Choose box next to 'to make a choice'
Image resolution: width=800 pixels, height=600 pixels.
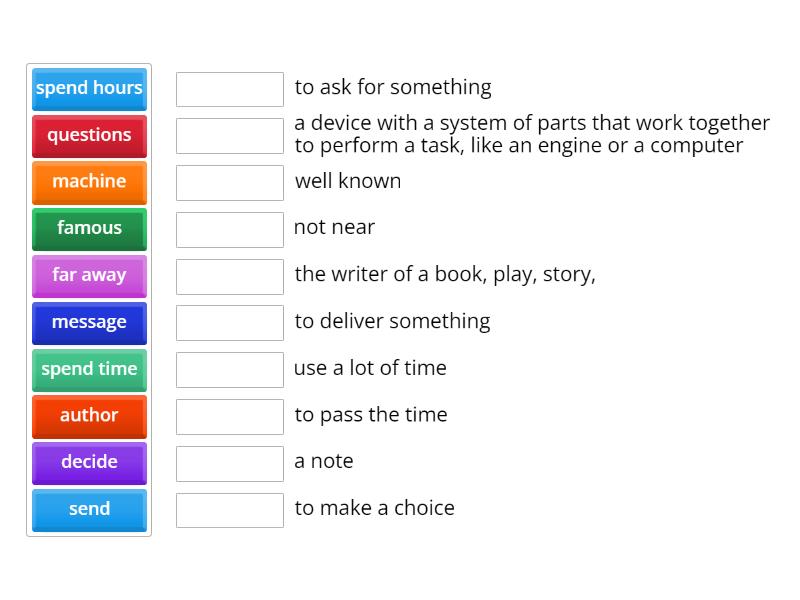230,510
